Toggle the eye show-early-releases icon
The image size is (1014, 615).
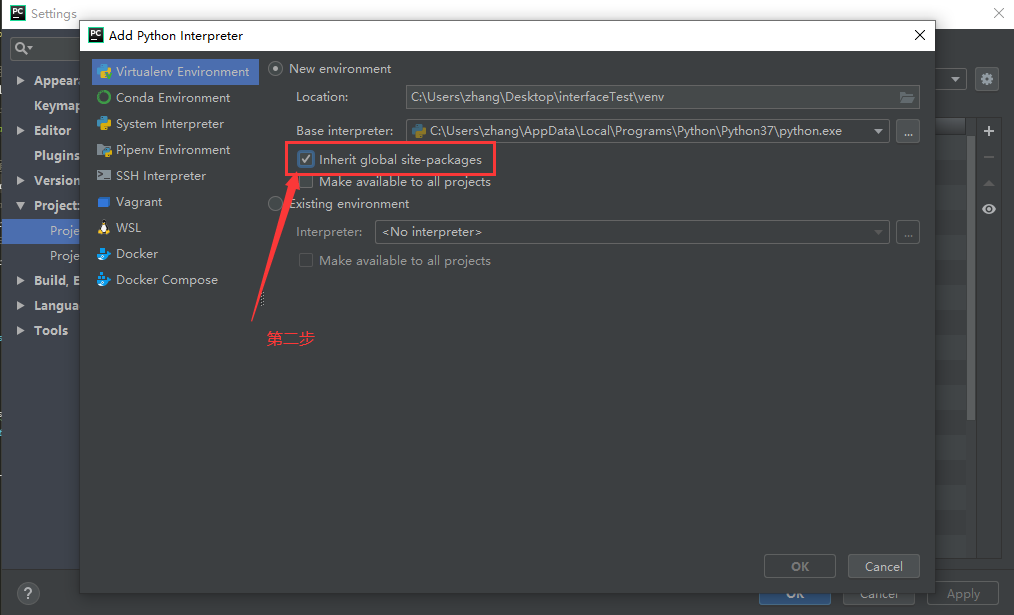989,209
